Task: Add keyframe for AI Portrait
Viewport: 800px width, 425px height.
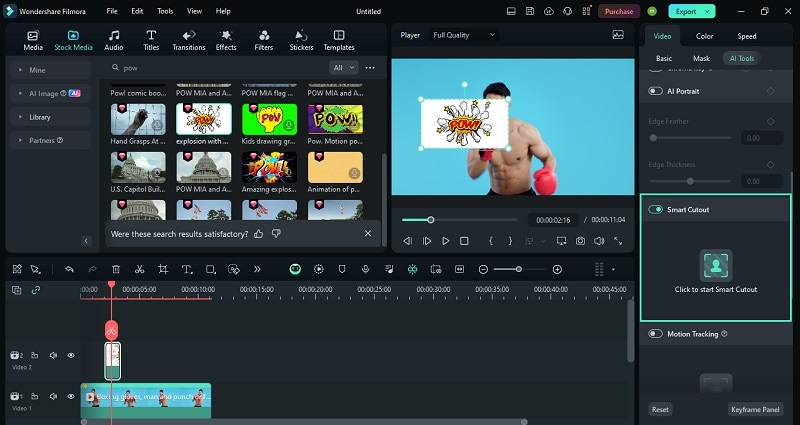Action: pos(770,91)
